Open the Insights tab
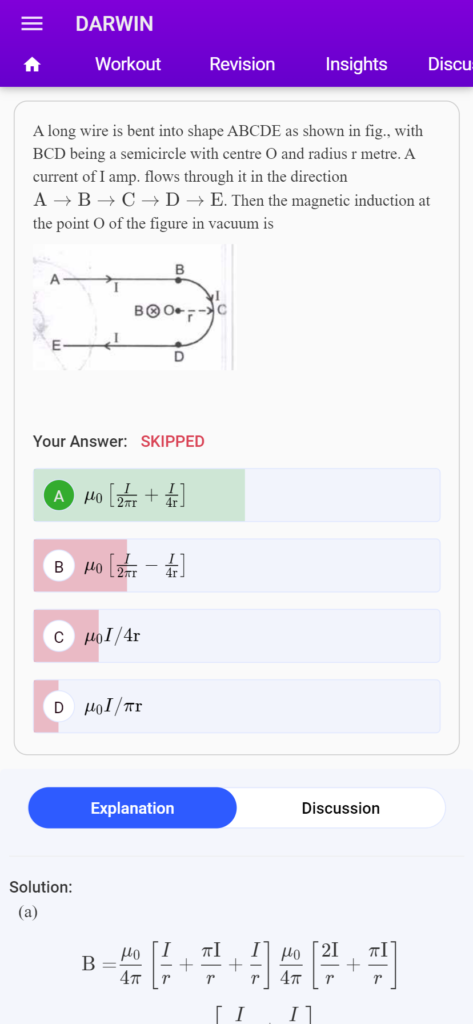 point(356,64)
